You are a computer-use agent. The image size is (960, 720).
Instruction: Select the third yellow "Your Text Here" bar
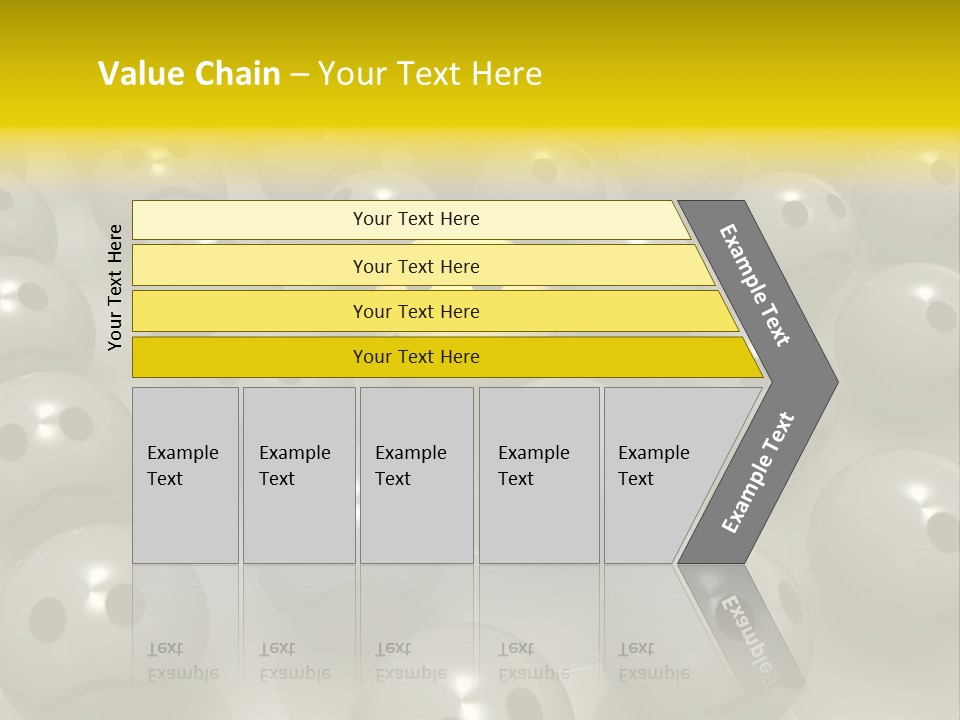click(x=416, y=311)
